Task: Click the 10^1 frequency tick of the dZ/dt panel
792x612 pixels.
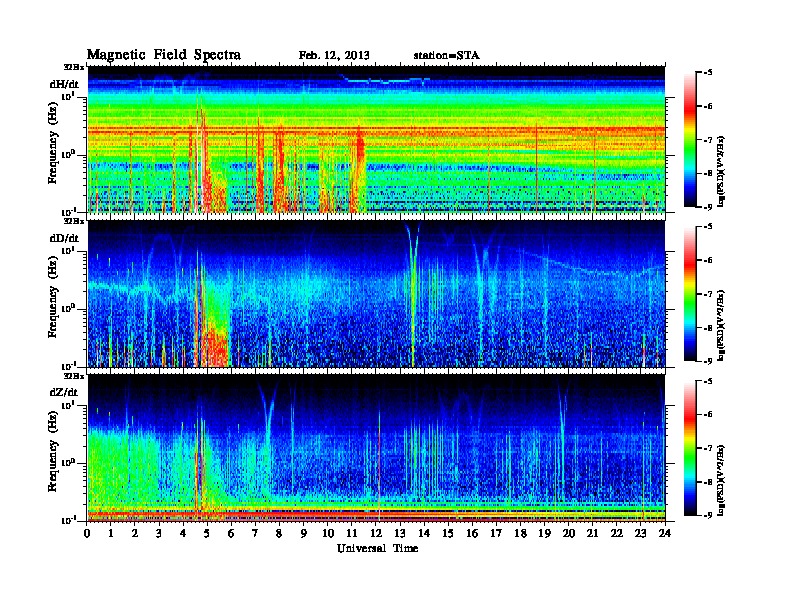Action: (69, 405)
